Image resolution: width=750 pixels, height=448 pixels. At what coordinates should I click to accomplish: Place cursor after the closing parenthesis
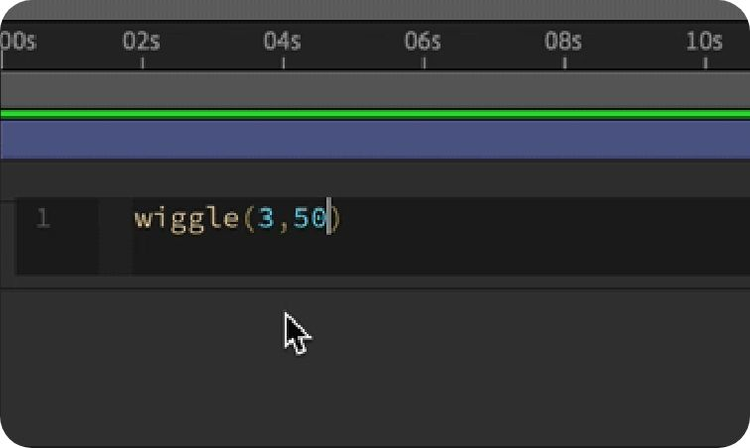tap(343, 219)
